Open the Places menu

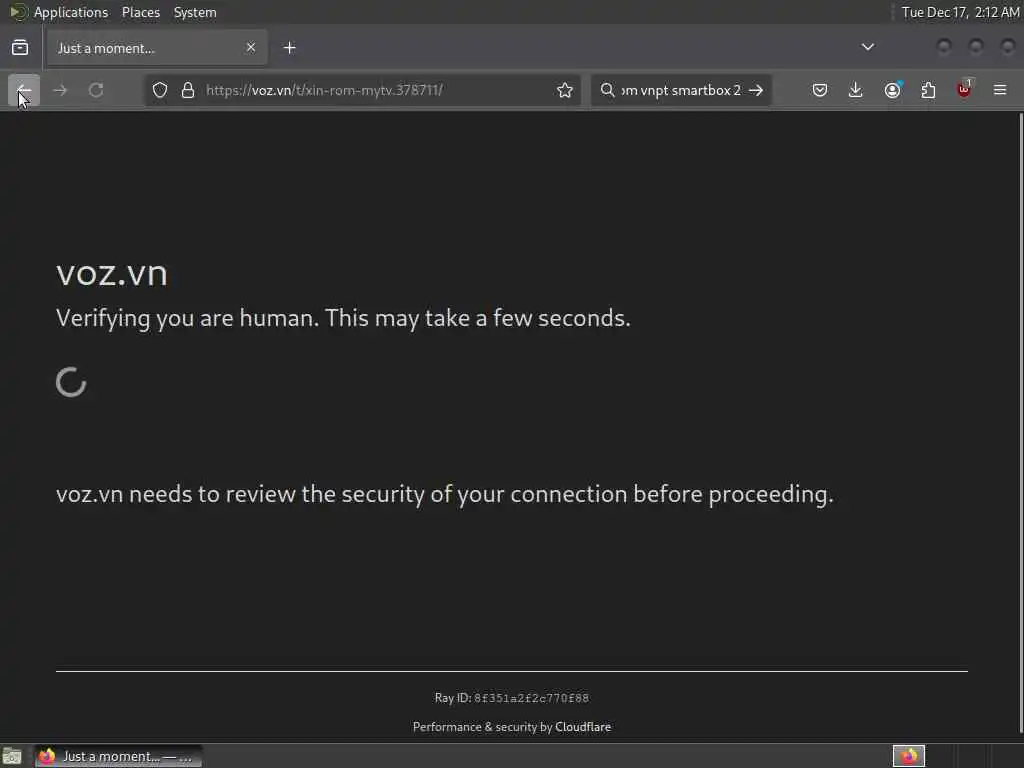pos(141,12)
